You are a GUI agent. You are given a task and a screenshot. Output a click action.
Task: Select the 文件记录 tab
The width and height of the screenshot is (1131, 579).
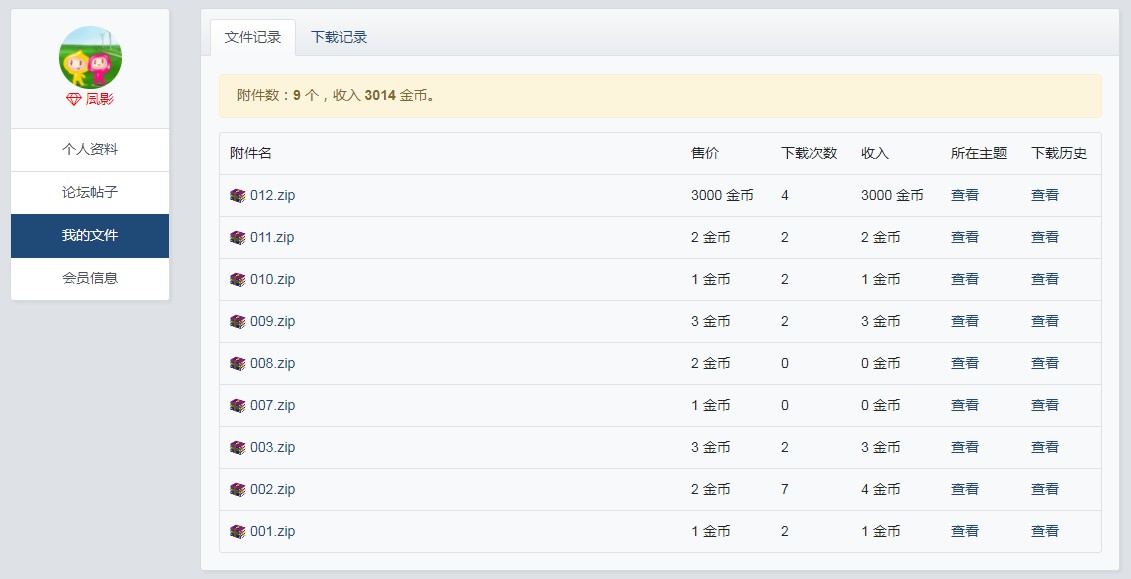point(253,37)
